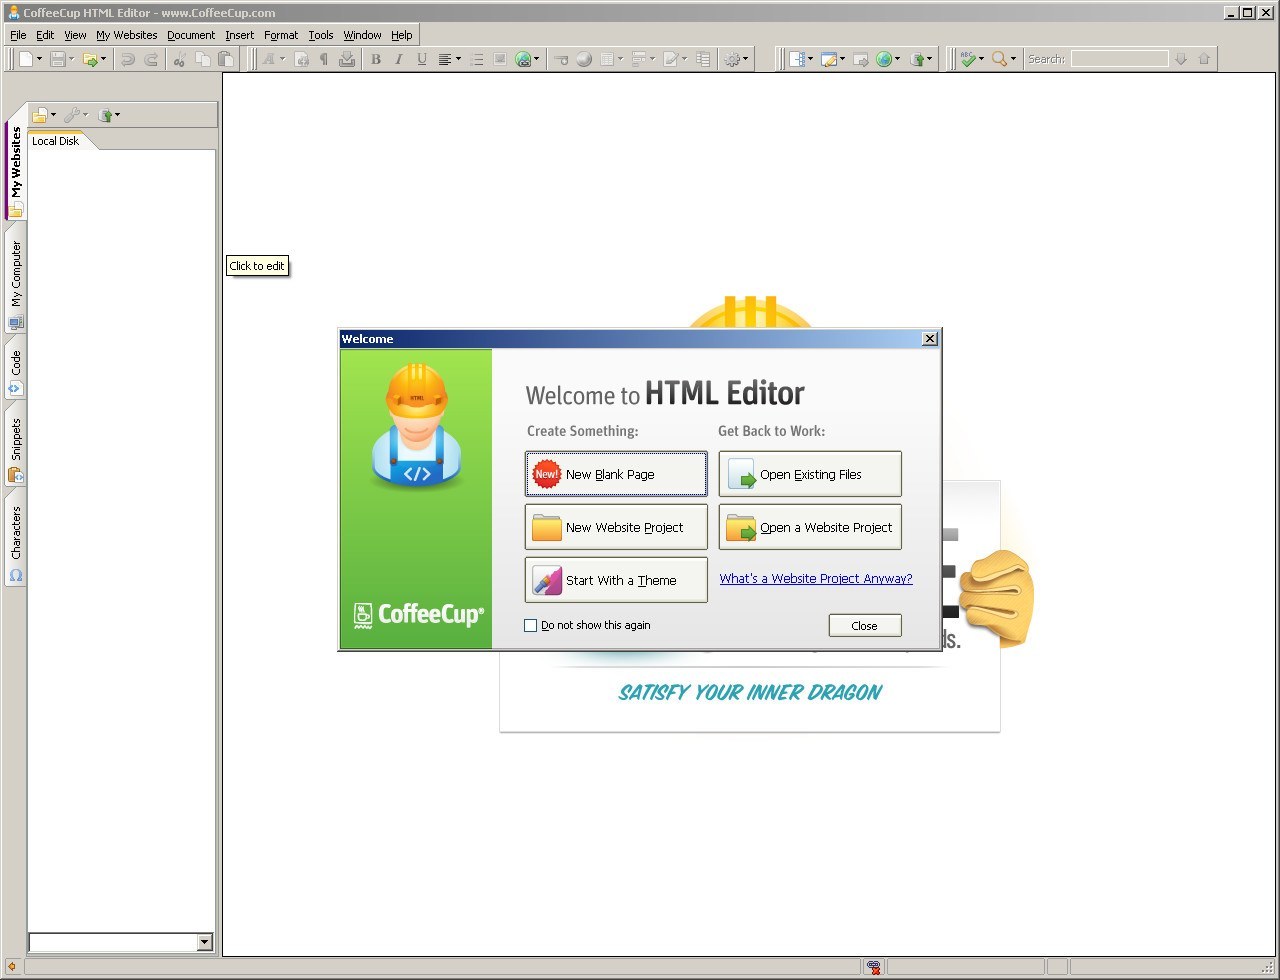Open the Format menu
Screen dimensions: 1280x980
coord(281,35)
